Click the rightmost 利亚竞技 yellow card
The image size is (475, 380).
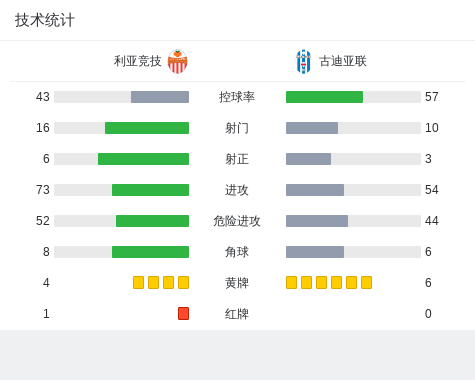coord(183,283)
